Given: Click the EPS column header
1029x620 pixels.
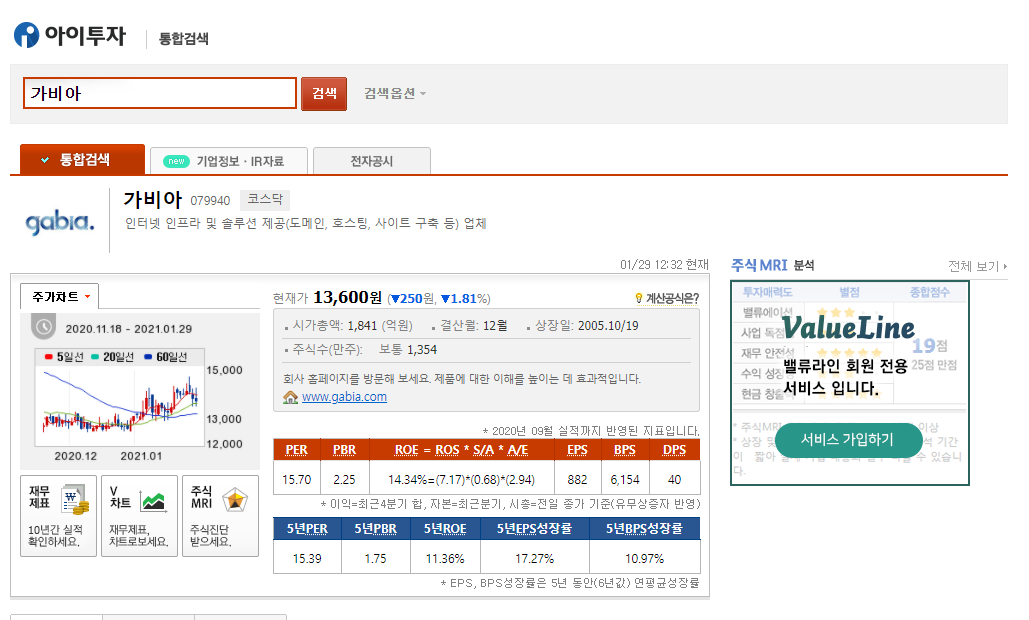Looking at the screenshot, I should click(x=578, y=450).
